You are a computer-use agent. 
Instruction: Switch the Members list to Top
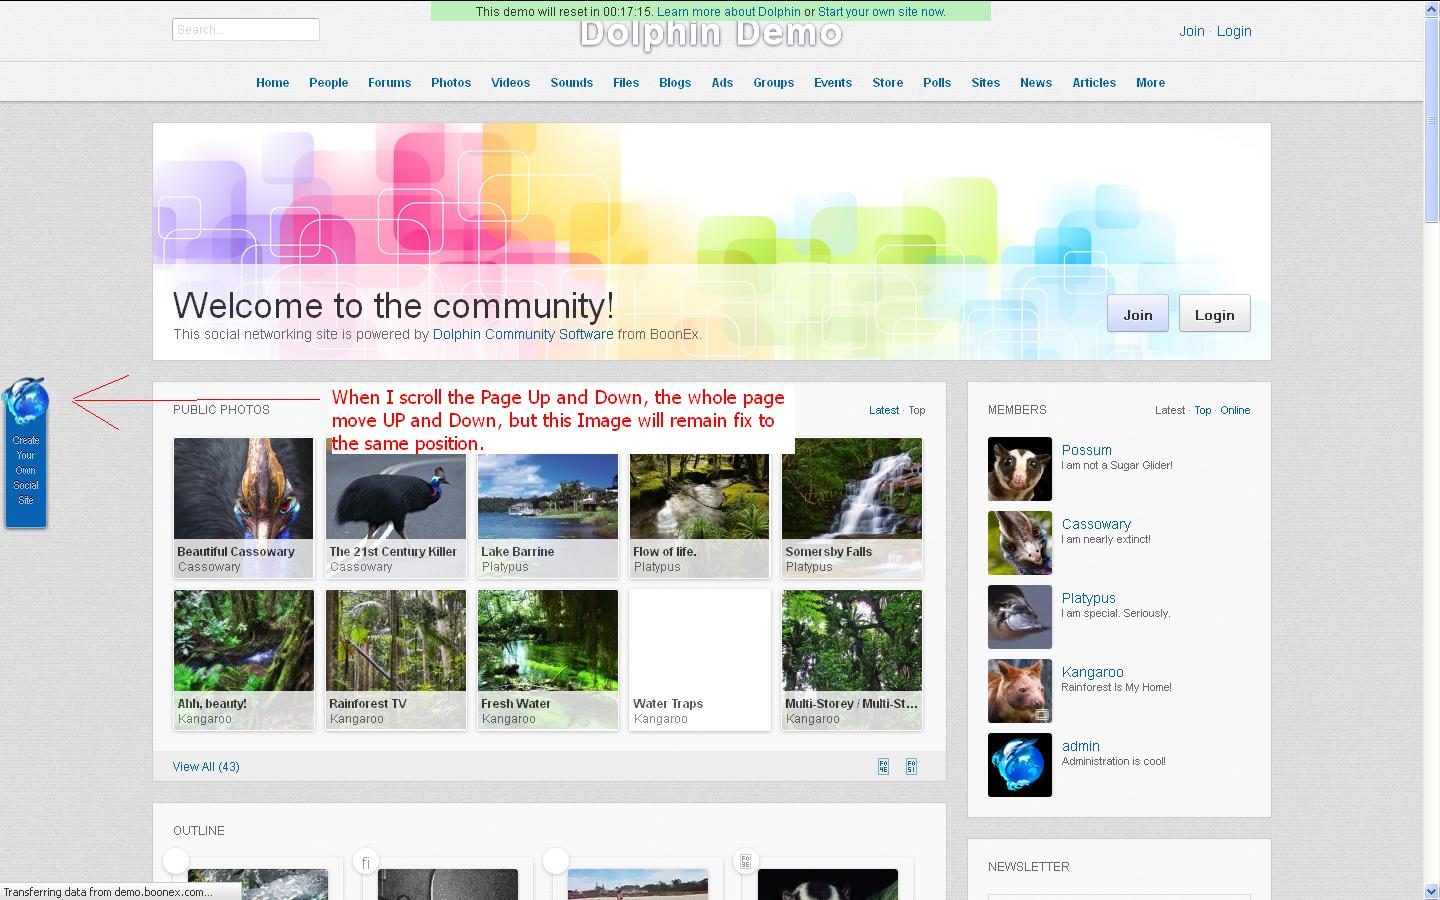click(1202, 410)
